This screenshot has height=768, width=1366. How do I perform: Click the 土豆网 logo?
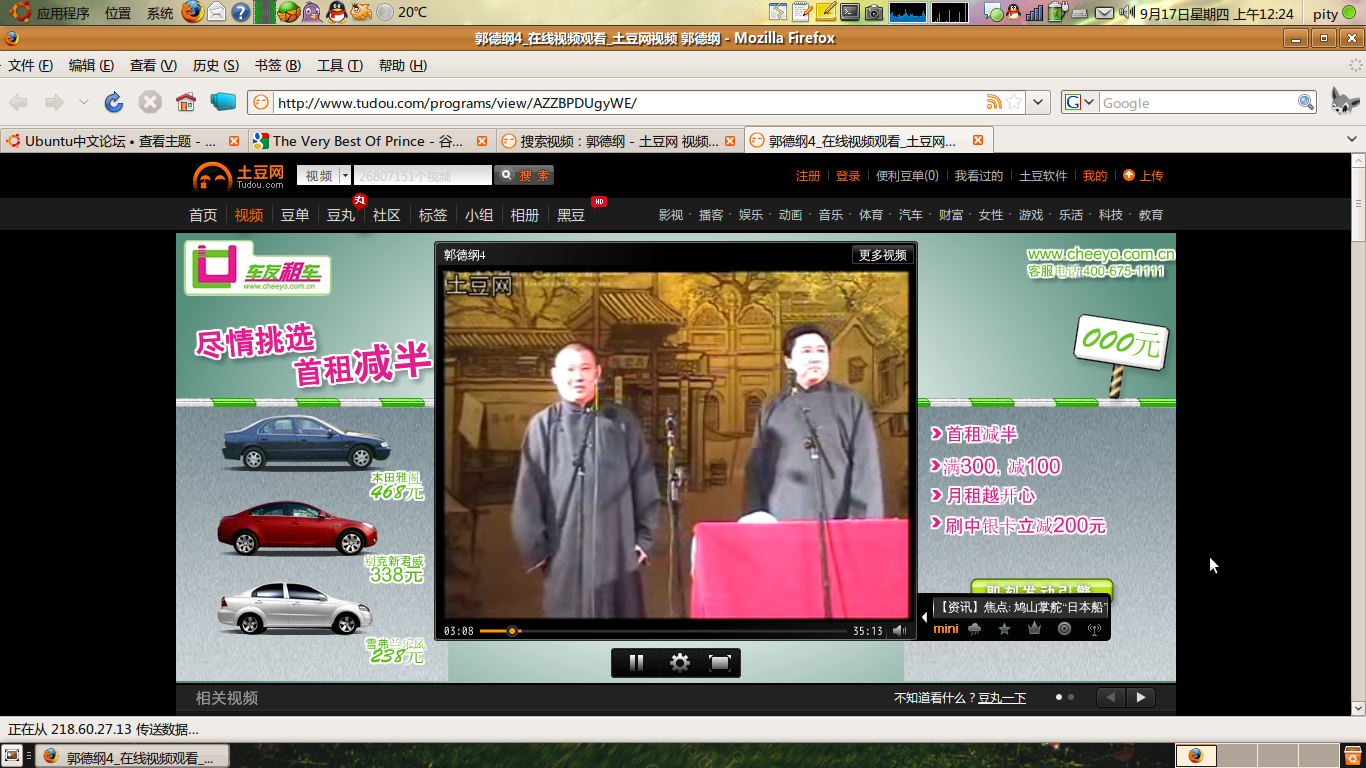click(x=239, y=176)
